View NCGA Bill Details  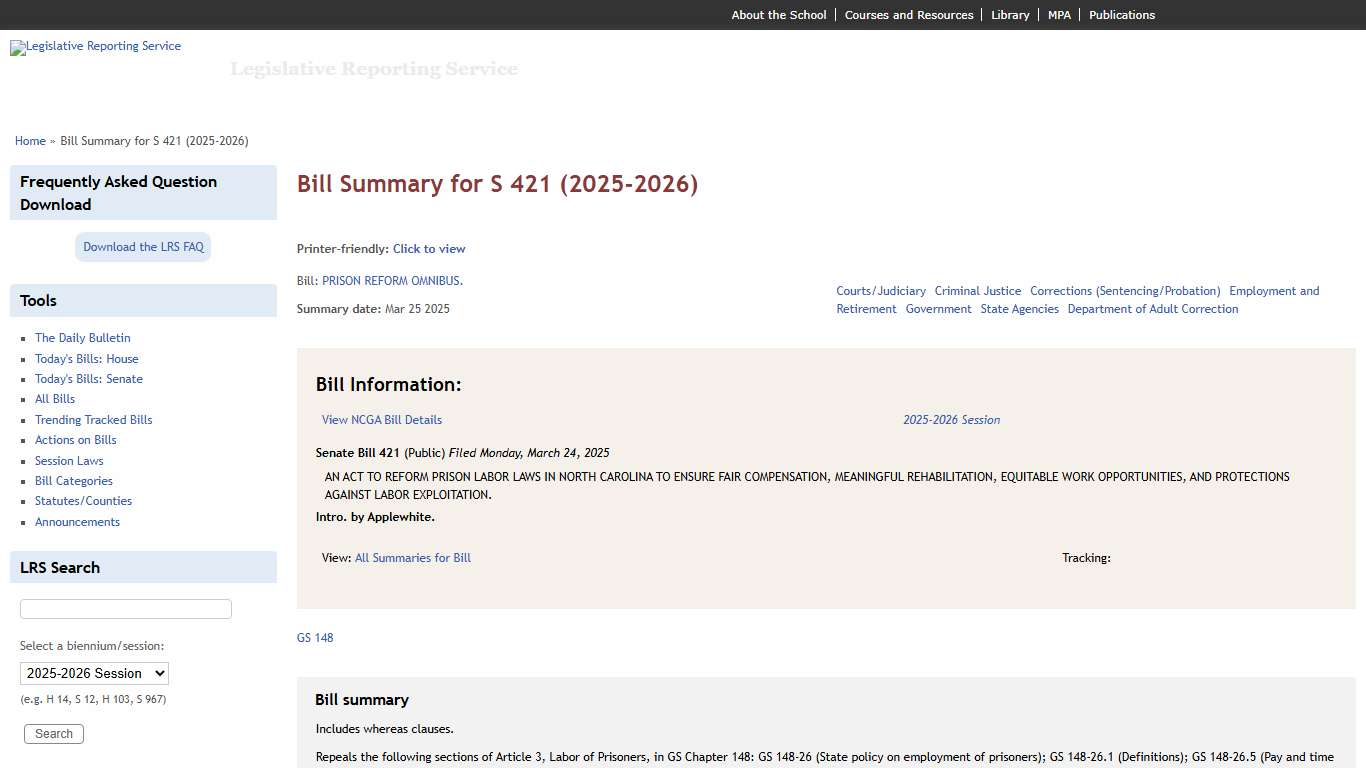(381, 419)
